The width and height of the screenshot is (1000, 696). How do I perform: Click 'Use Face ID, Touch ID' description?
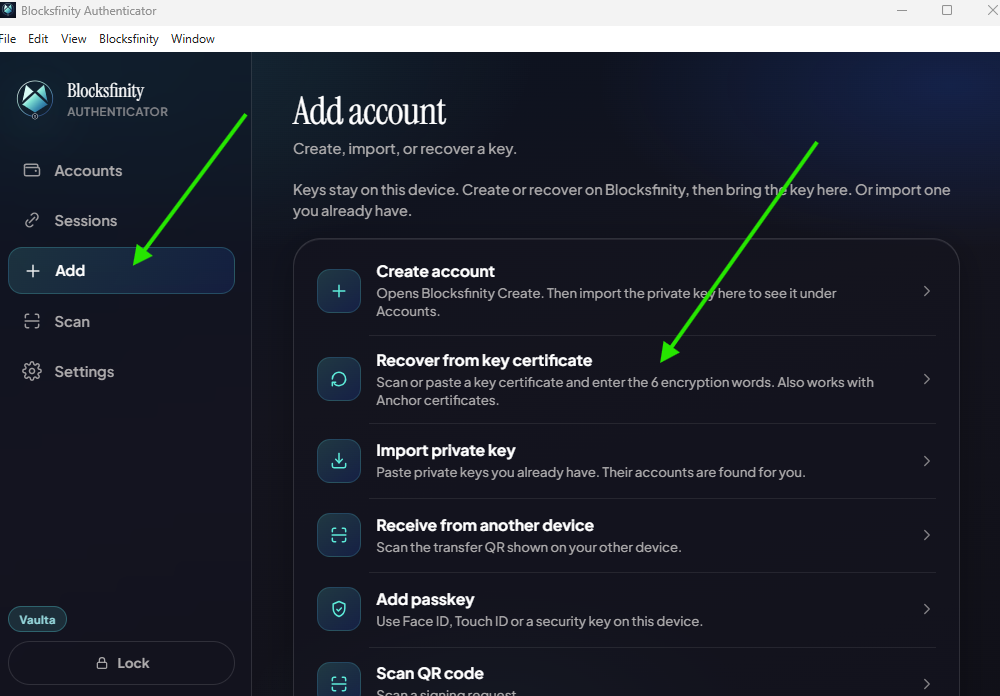pyautogui.click(x=540, y=621)
